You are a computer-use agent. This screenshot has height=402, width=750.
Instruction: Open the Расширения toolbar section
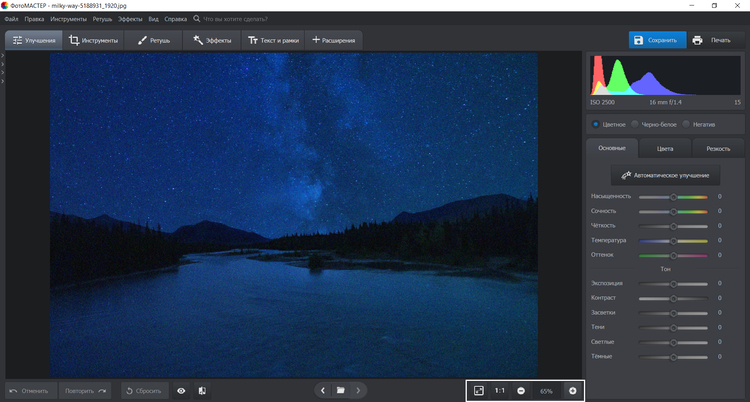click(x=334, y=40)
